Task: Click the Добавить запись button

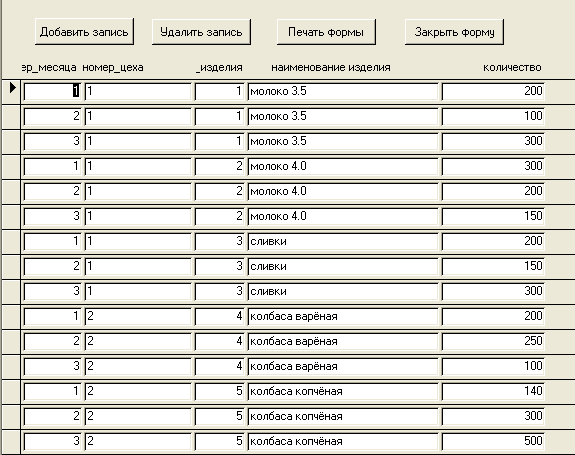Action: tap(84, 32)
